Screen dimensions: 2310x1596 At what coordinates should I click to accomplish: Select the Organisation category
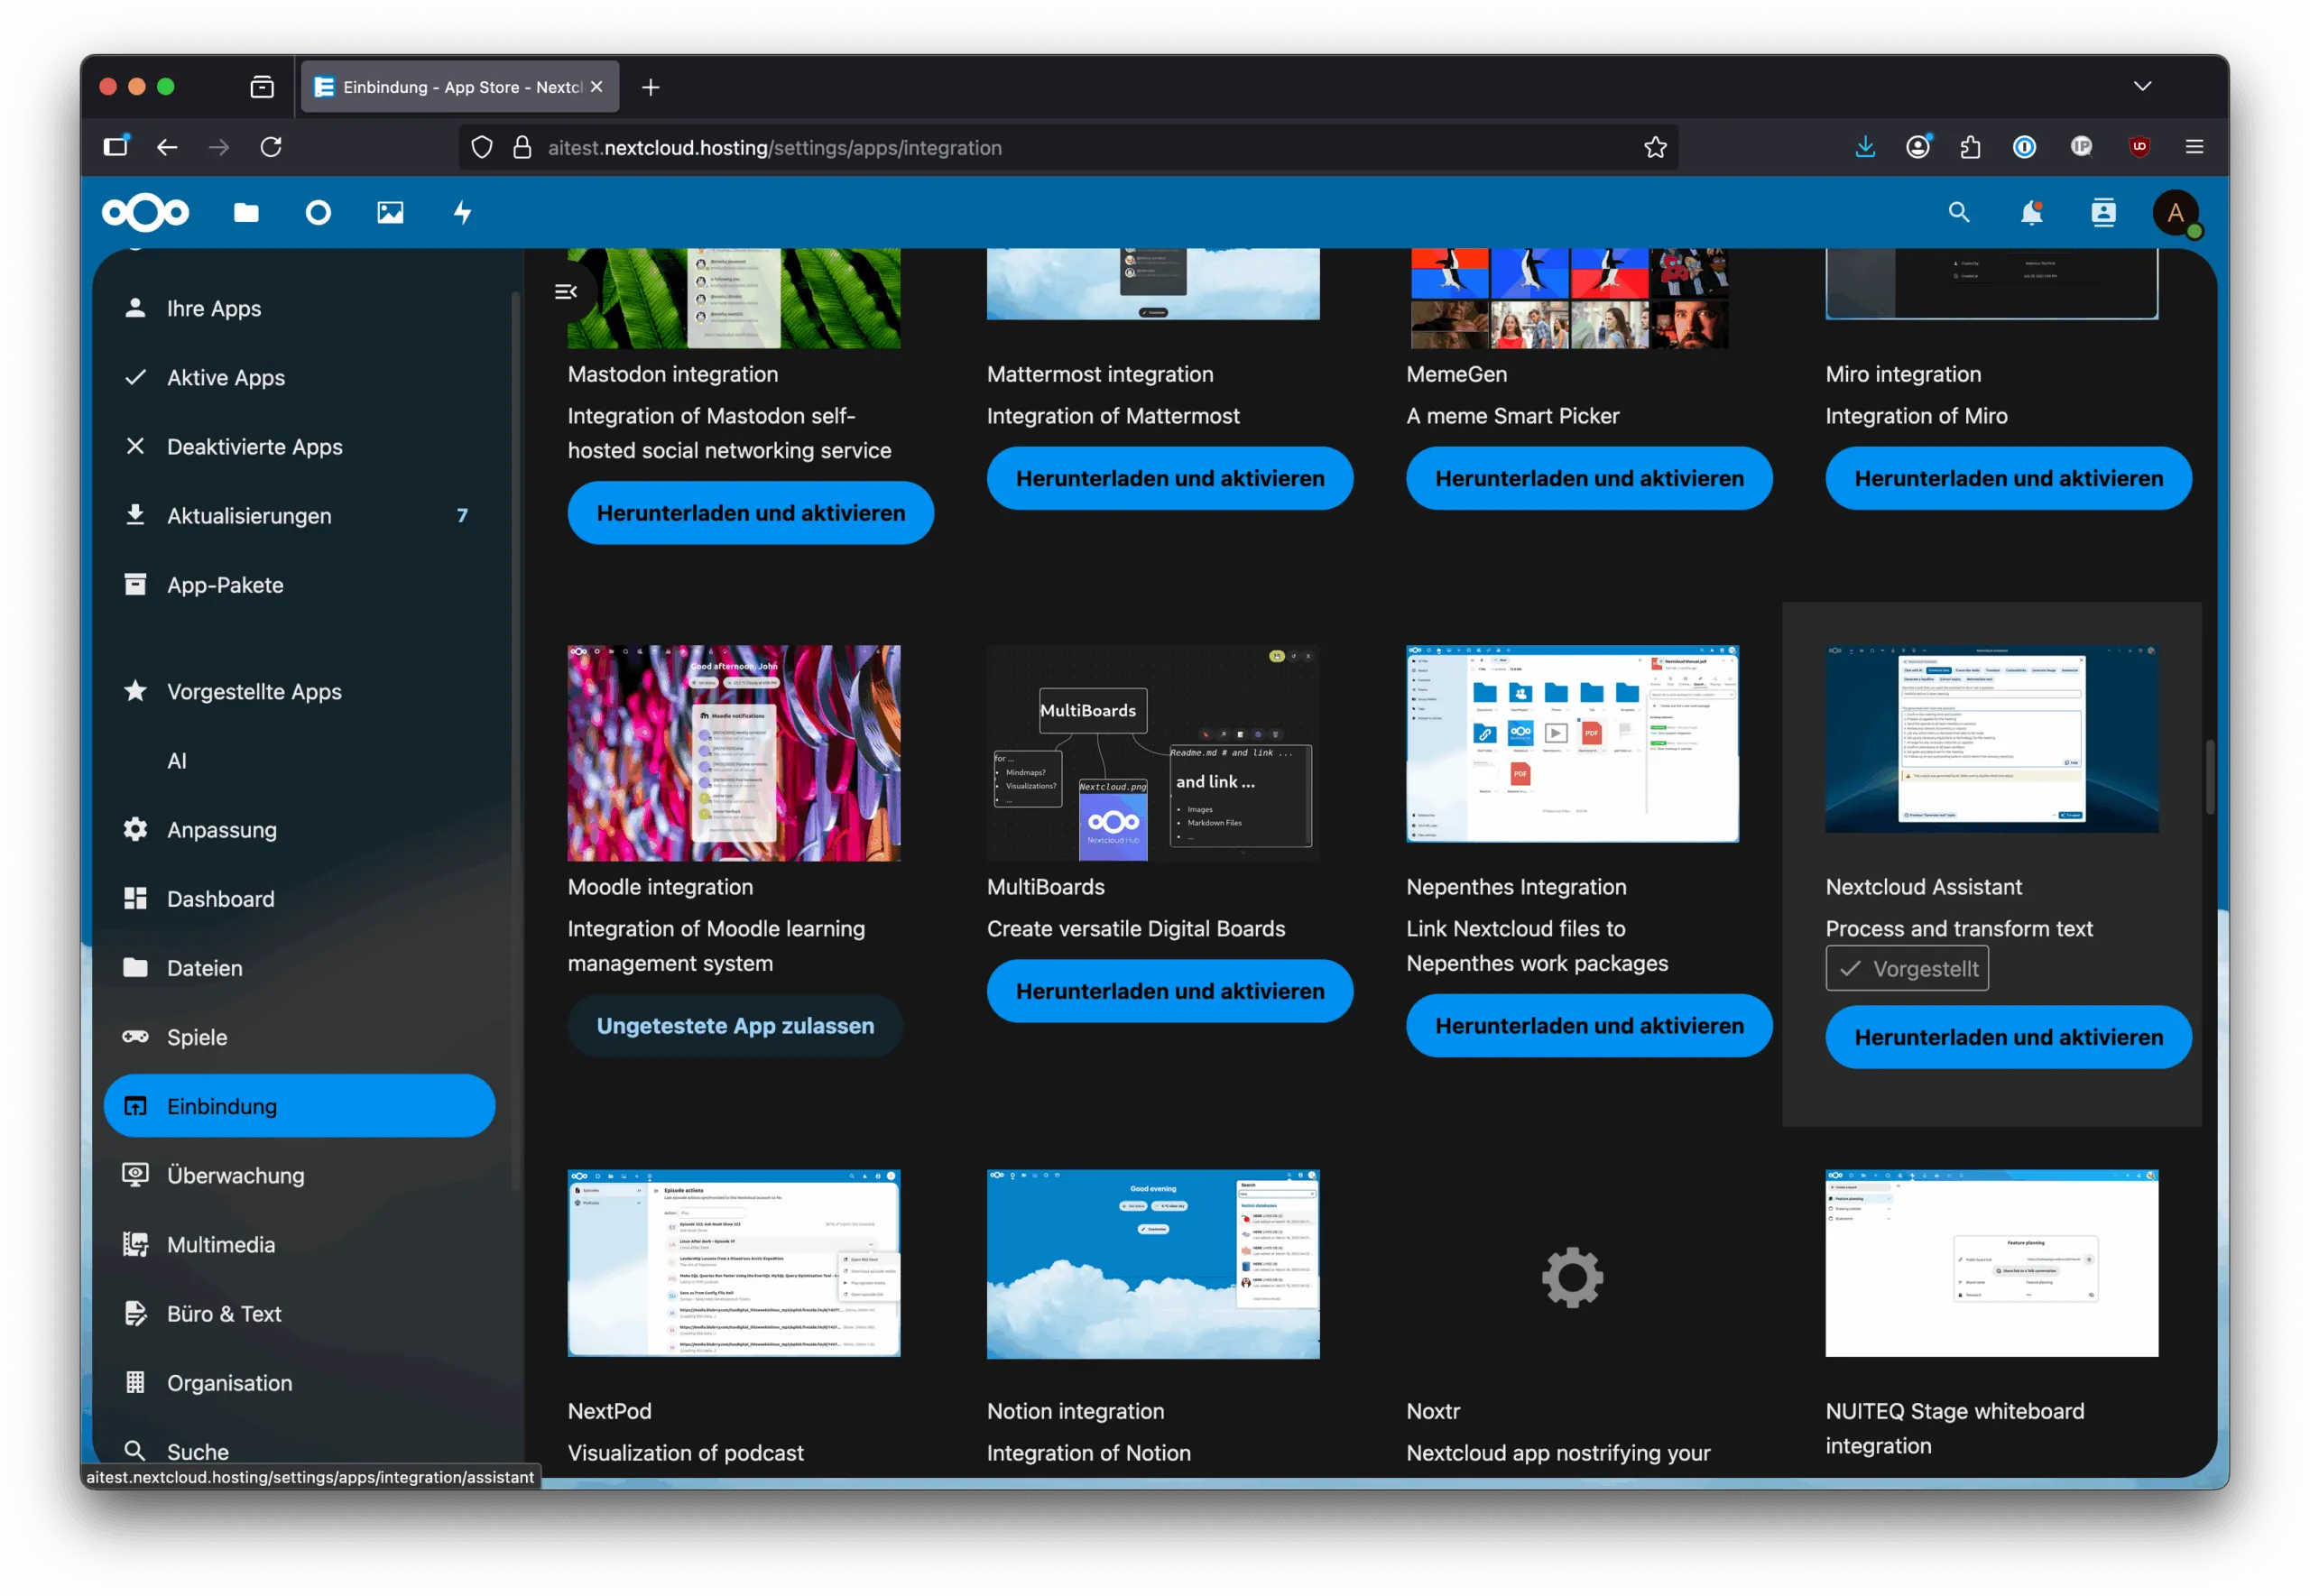pos(299,1381)
